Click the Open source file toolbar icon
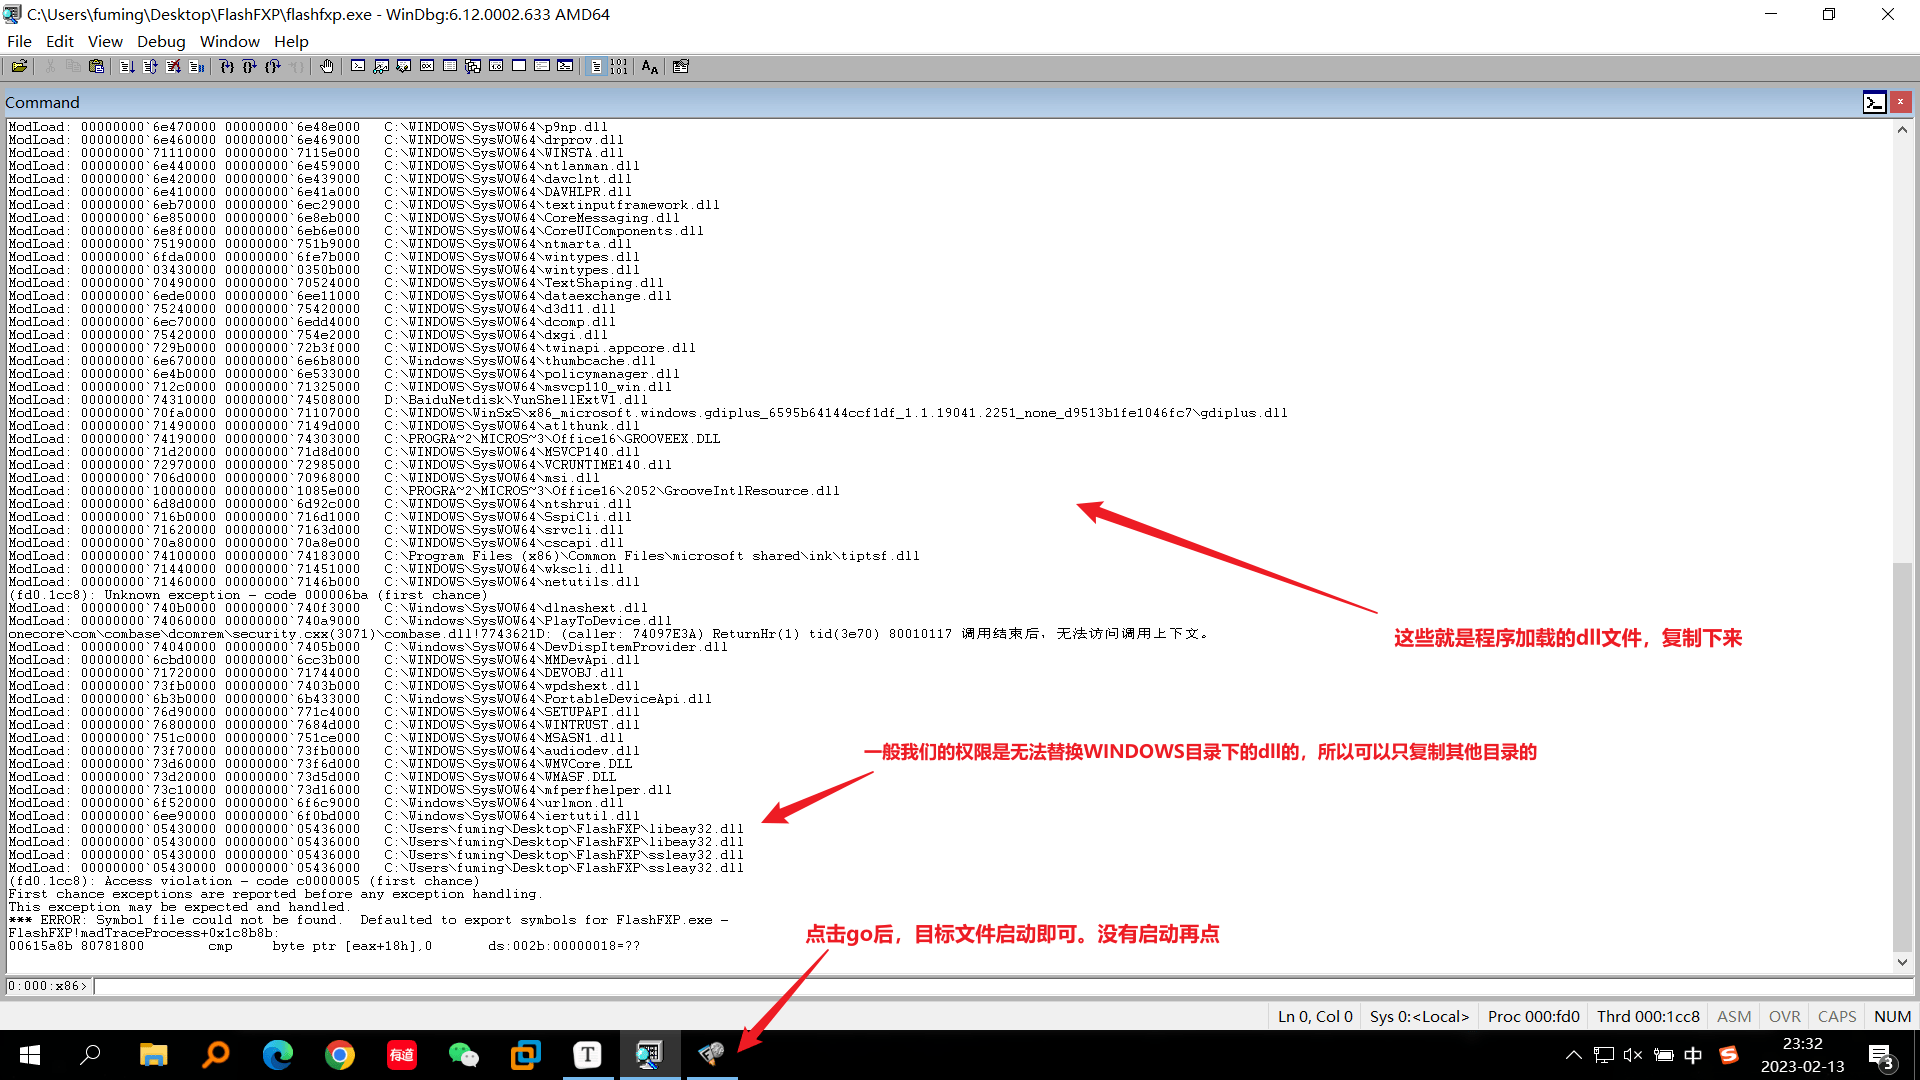The image size is (1920, 1080). [x=19, y=66]
